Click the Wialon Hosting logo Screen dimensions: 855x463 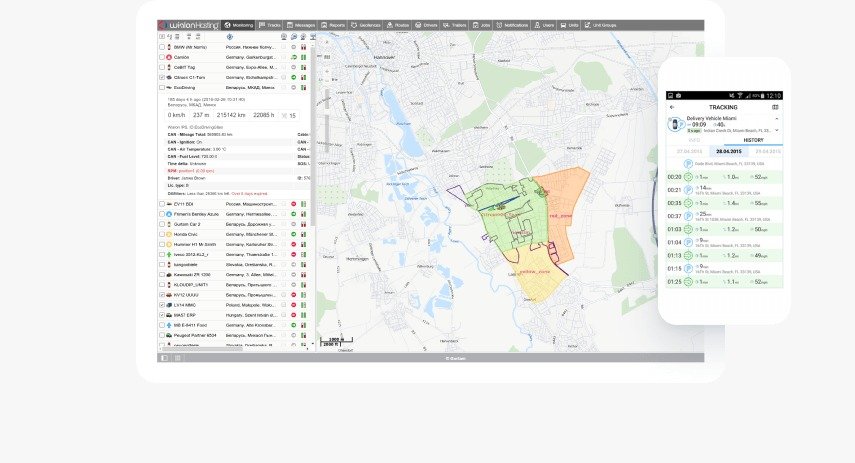[x=188, y=24]
